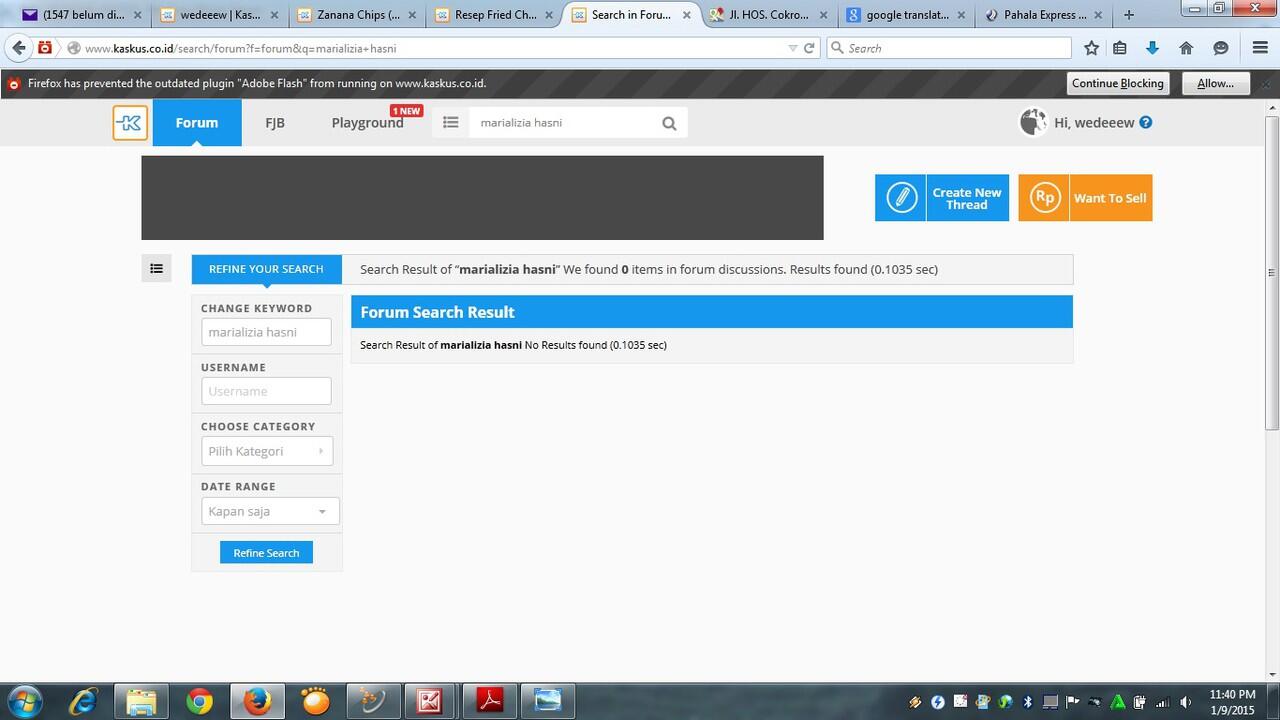Viewport: 1280px width, 720px height.
Task: Click the Firefox Search box
Action: 948,48
